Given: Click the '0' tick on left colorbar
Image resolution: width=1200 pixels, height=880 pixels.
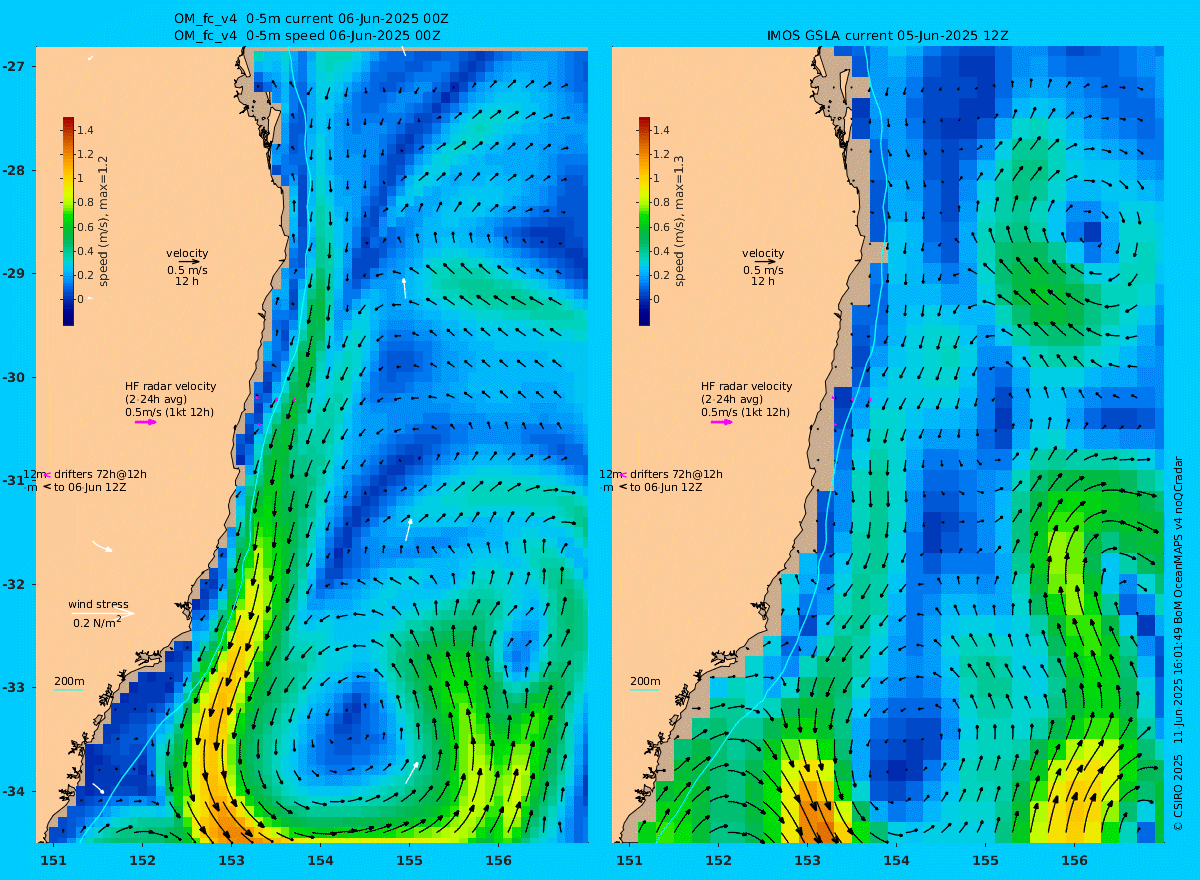Looking at the screenshot, I should [82, 299].
